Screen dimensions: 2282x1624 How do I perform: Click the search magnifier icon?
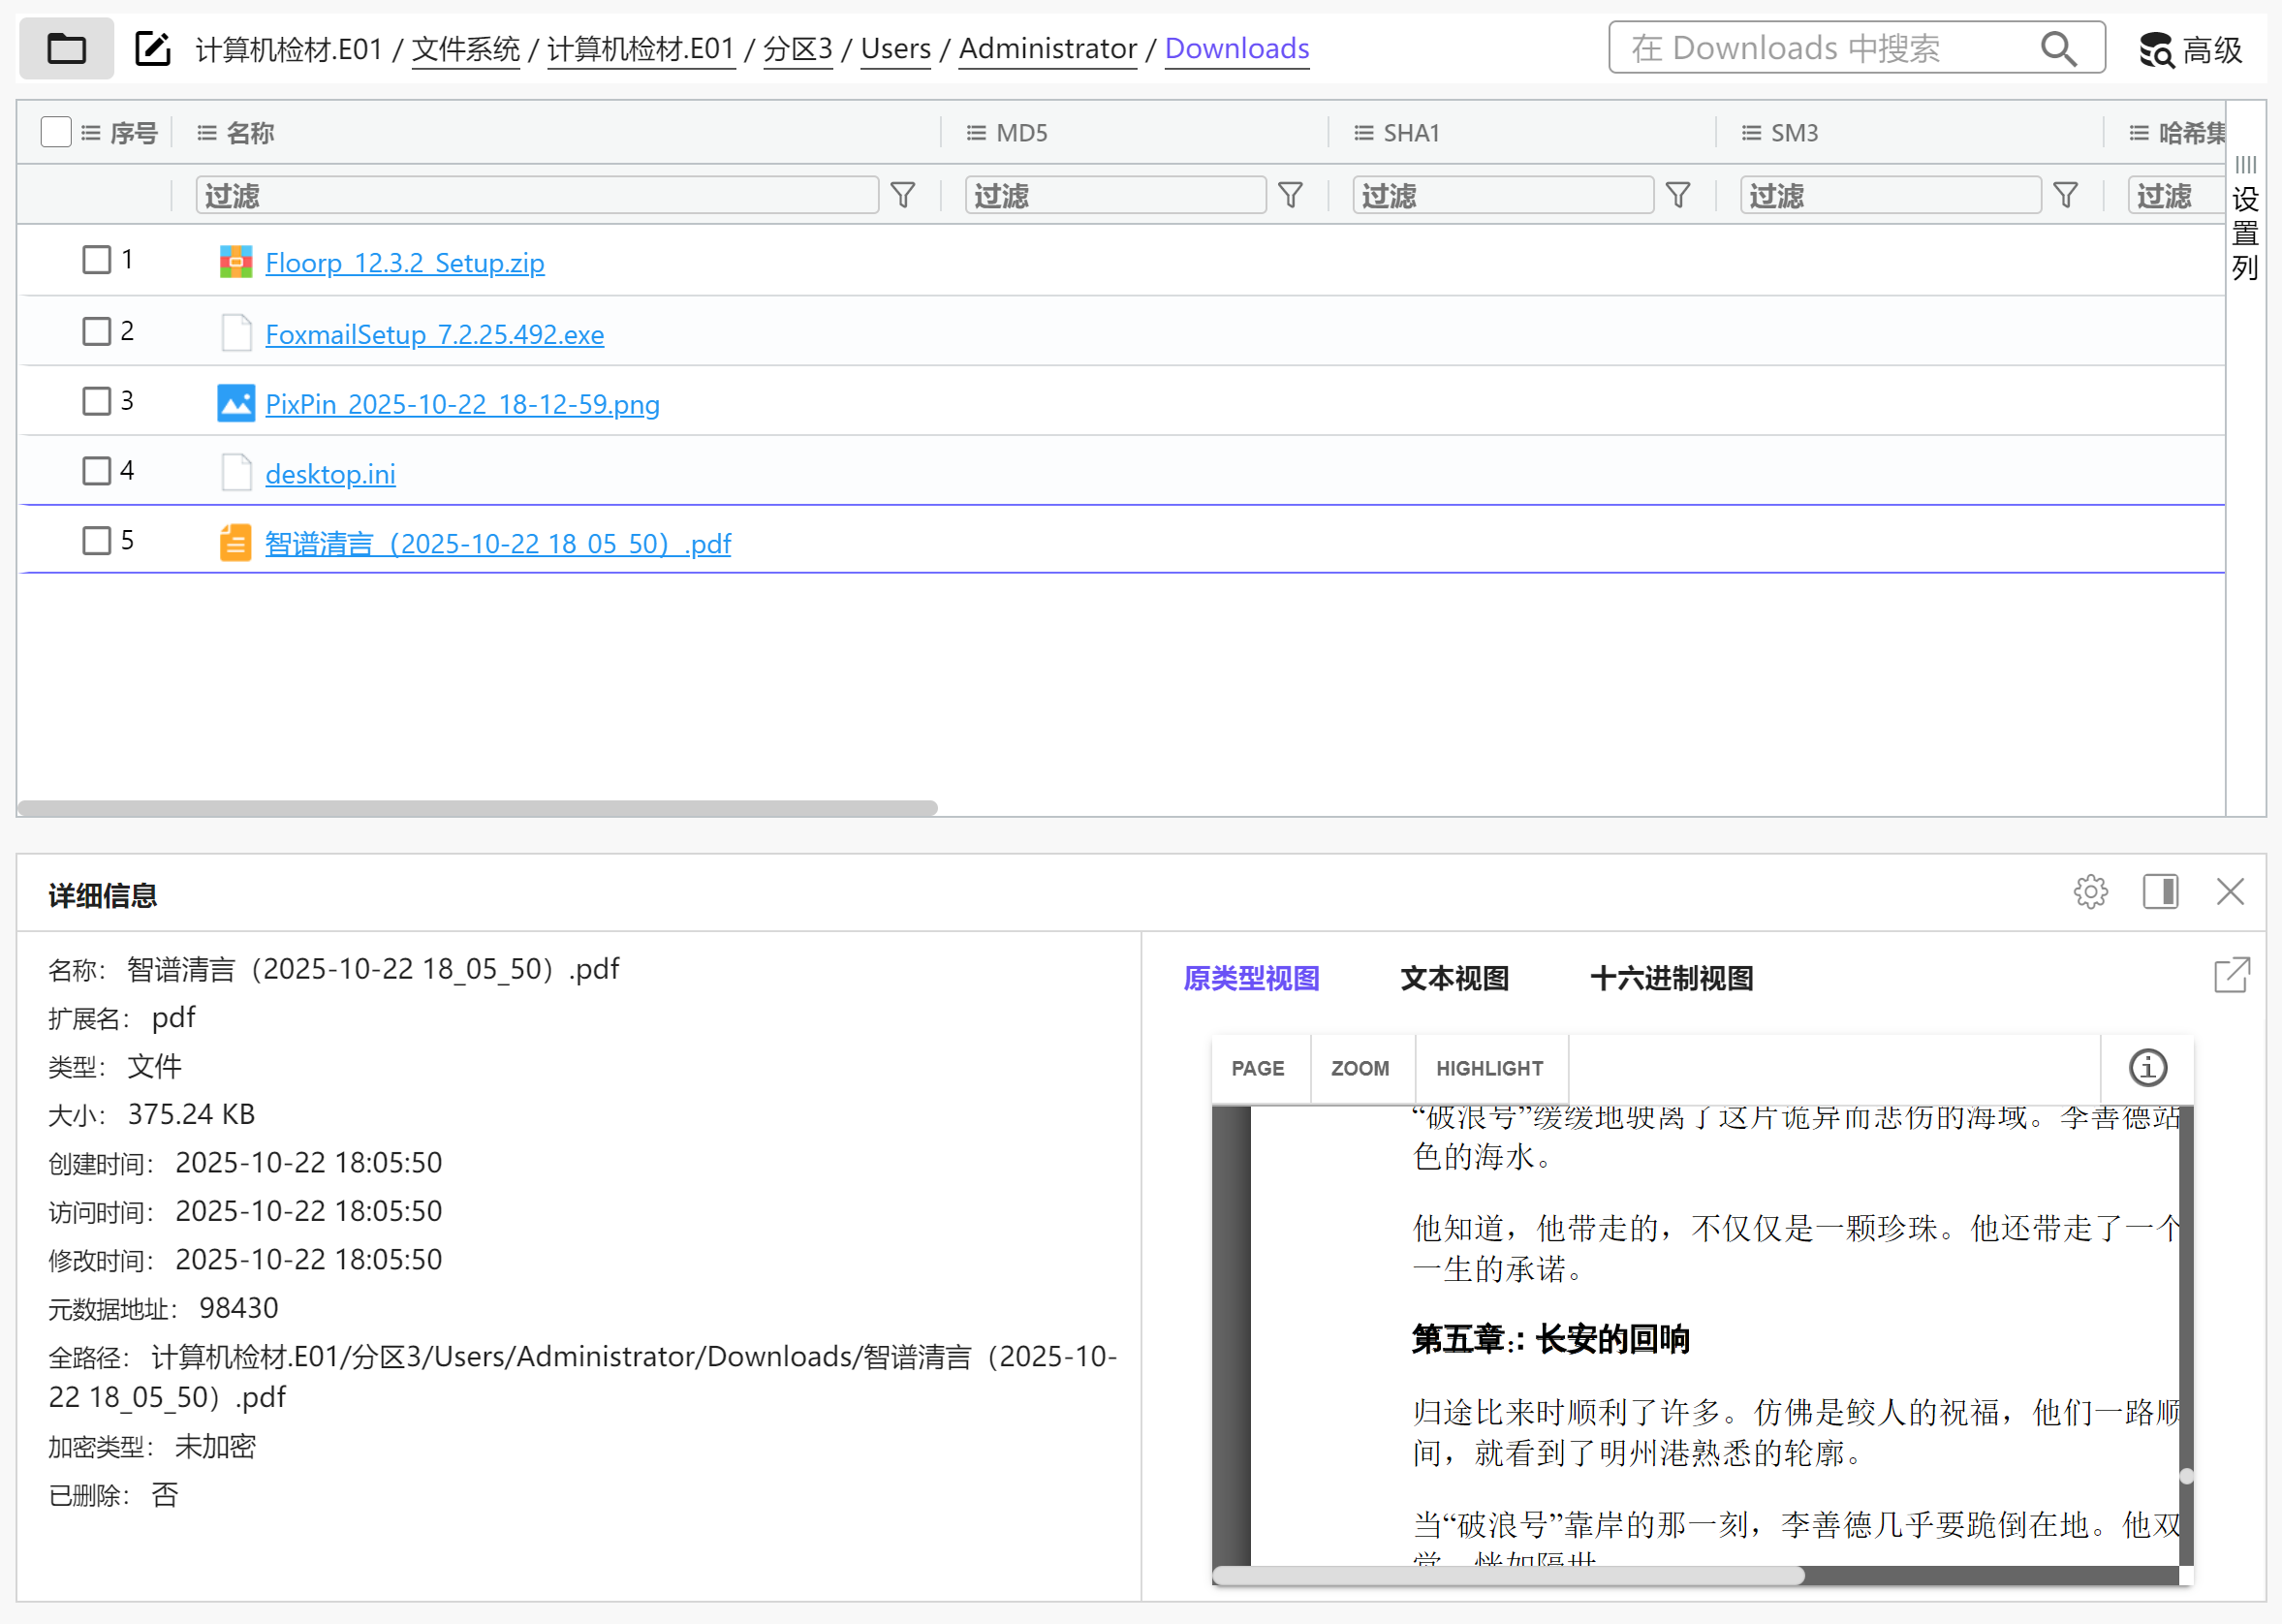pyautogui.click(x=2058, y=48)
